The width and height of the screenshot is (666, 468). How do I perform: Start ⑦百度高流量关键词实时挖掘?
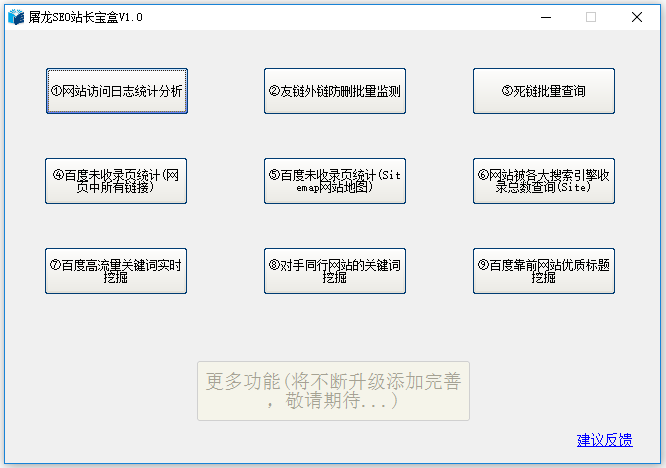pyautogui.click(x=116, y=271)
